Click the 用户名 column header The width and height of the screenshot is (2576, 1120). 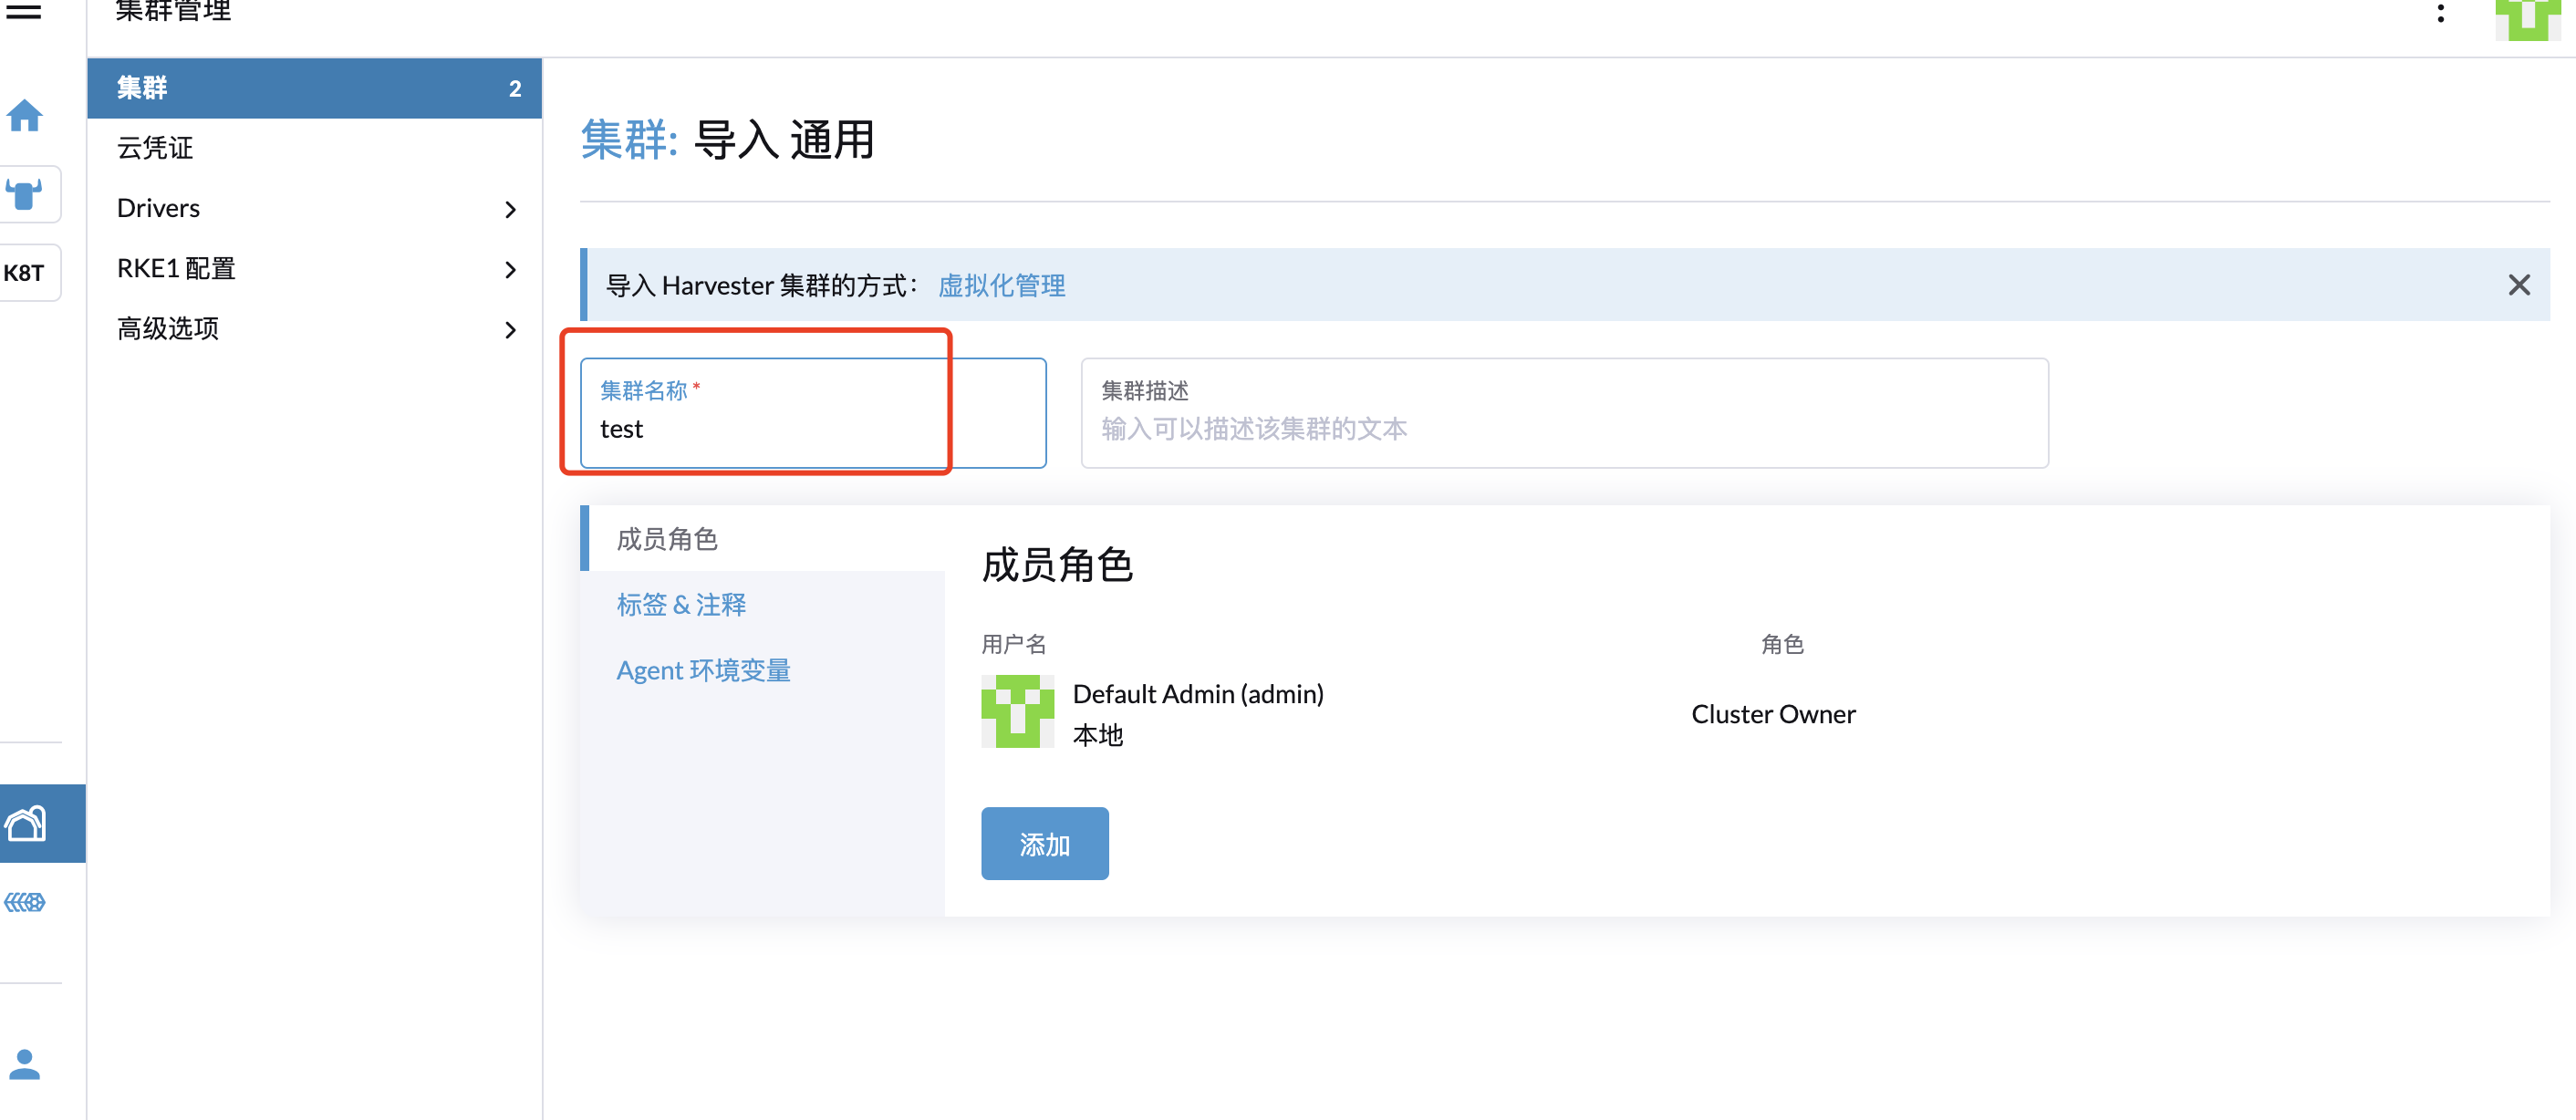coord(1013,643)
